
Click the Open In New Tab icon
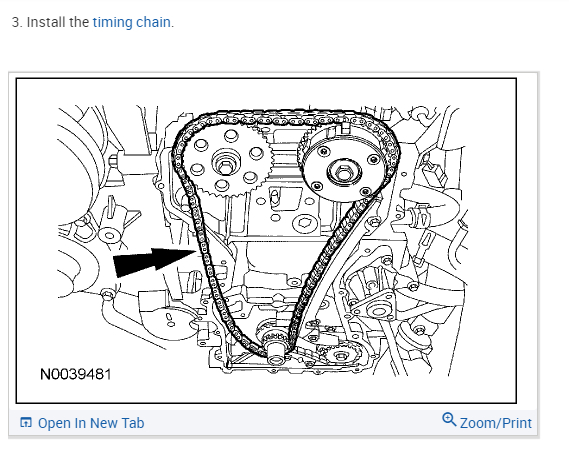coord(26,423)
